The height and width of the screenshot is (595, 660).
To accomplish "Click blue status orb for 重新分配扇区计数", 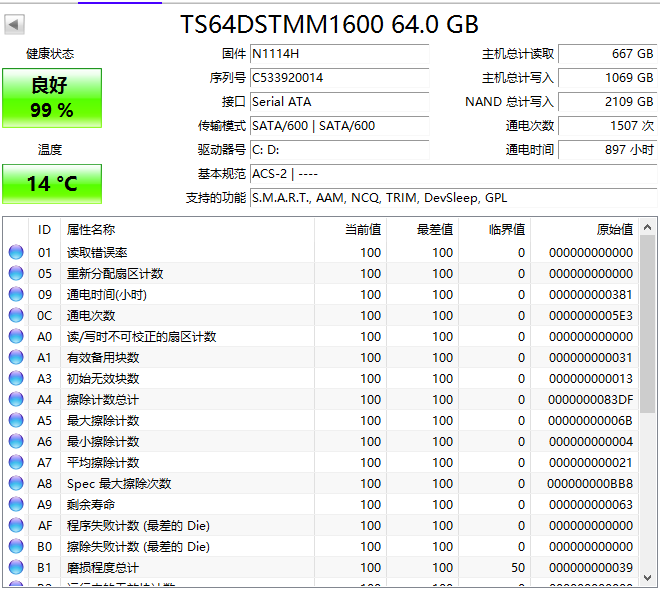I will point(16,274).
